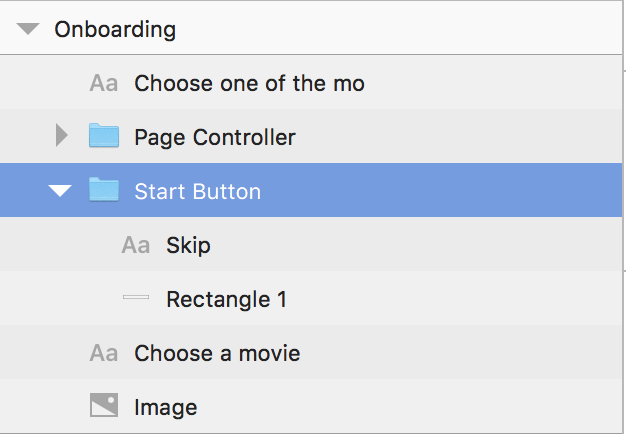
Task: Select the 'Choose one of the mo' text layer
Action: click(x=250, y=83)
